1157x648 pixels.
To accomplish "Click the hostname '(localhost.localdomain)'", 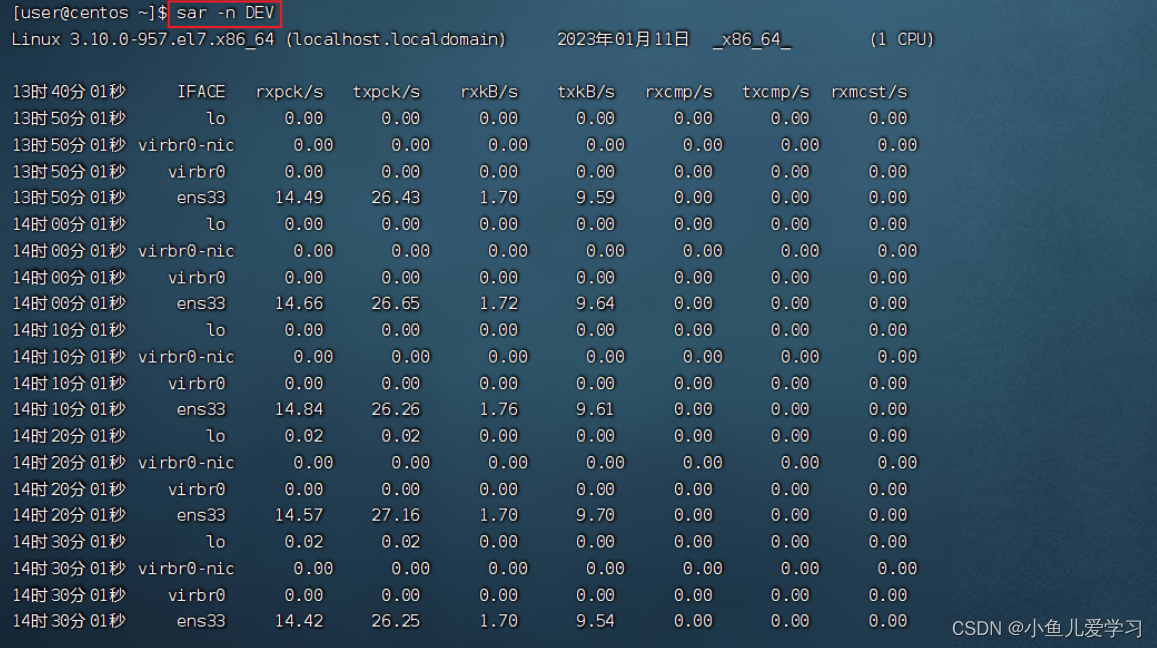I will point(396,39).
